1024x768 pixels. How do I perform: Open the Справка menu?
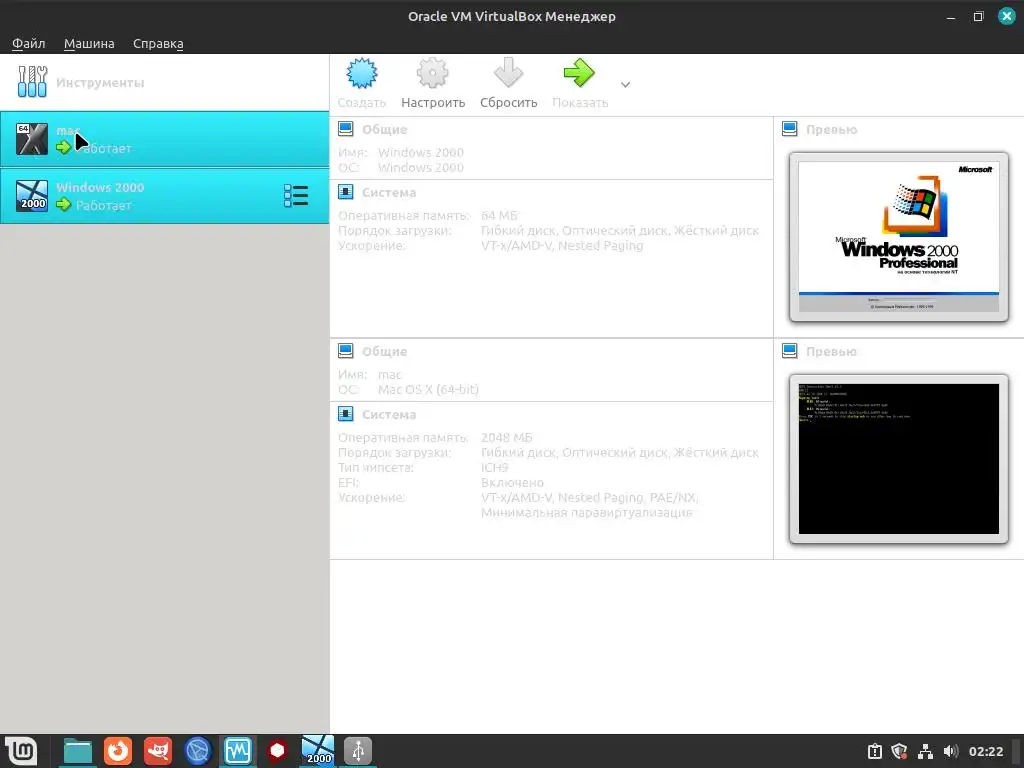(158, 43)
